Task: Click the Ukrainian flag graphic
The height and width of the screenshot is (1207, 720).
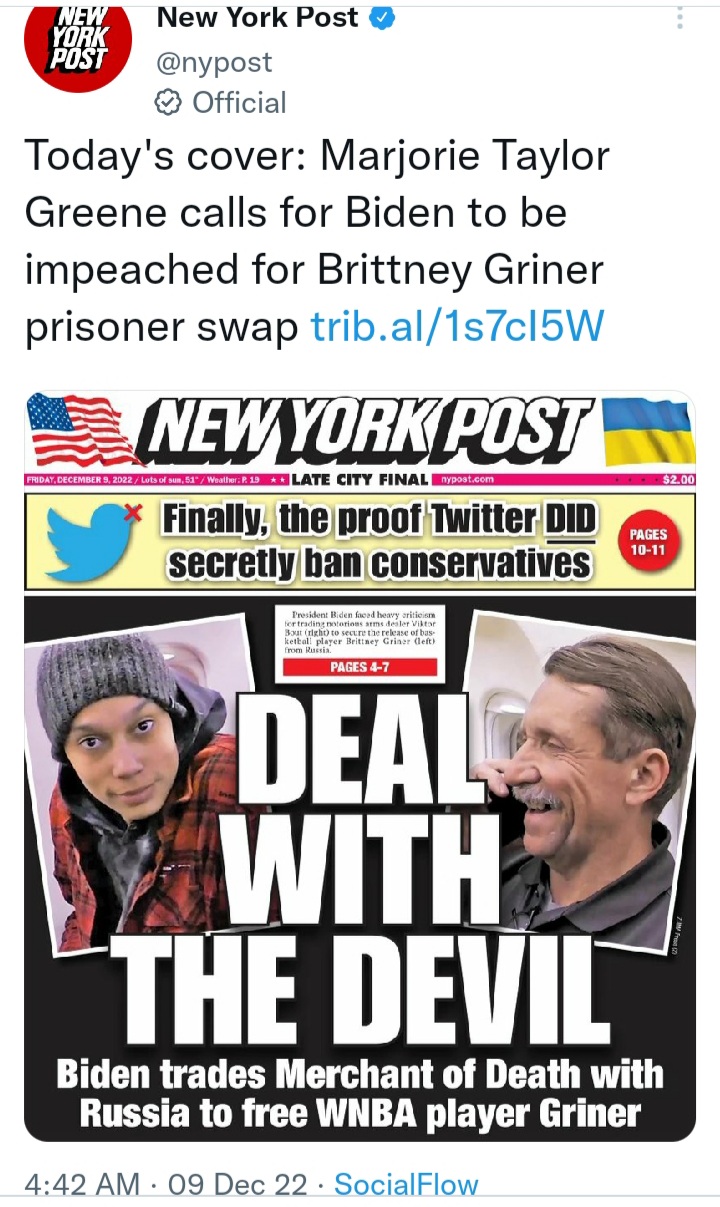Action: (x=649, y=429)
